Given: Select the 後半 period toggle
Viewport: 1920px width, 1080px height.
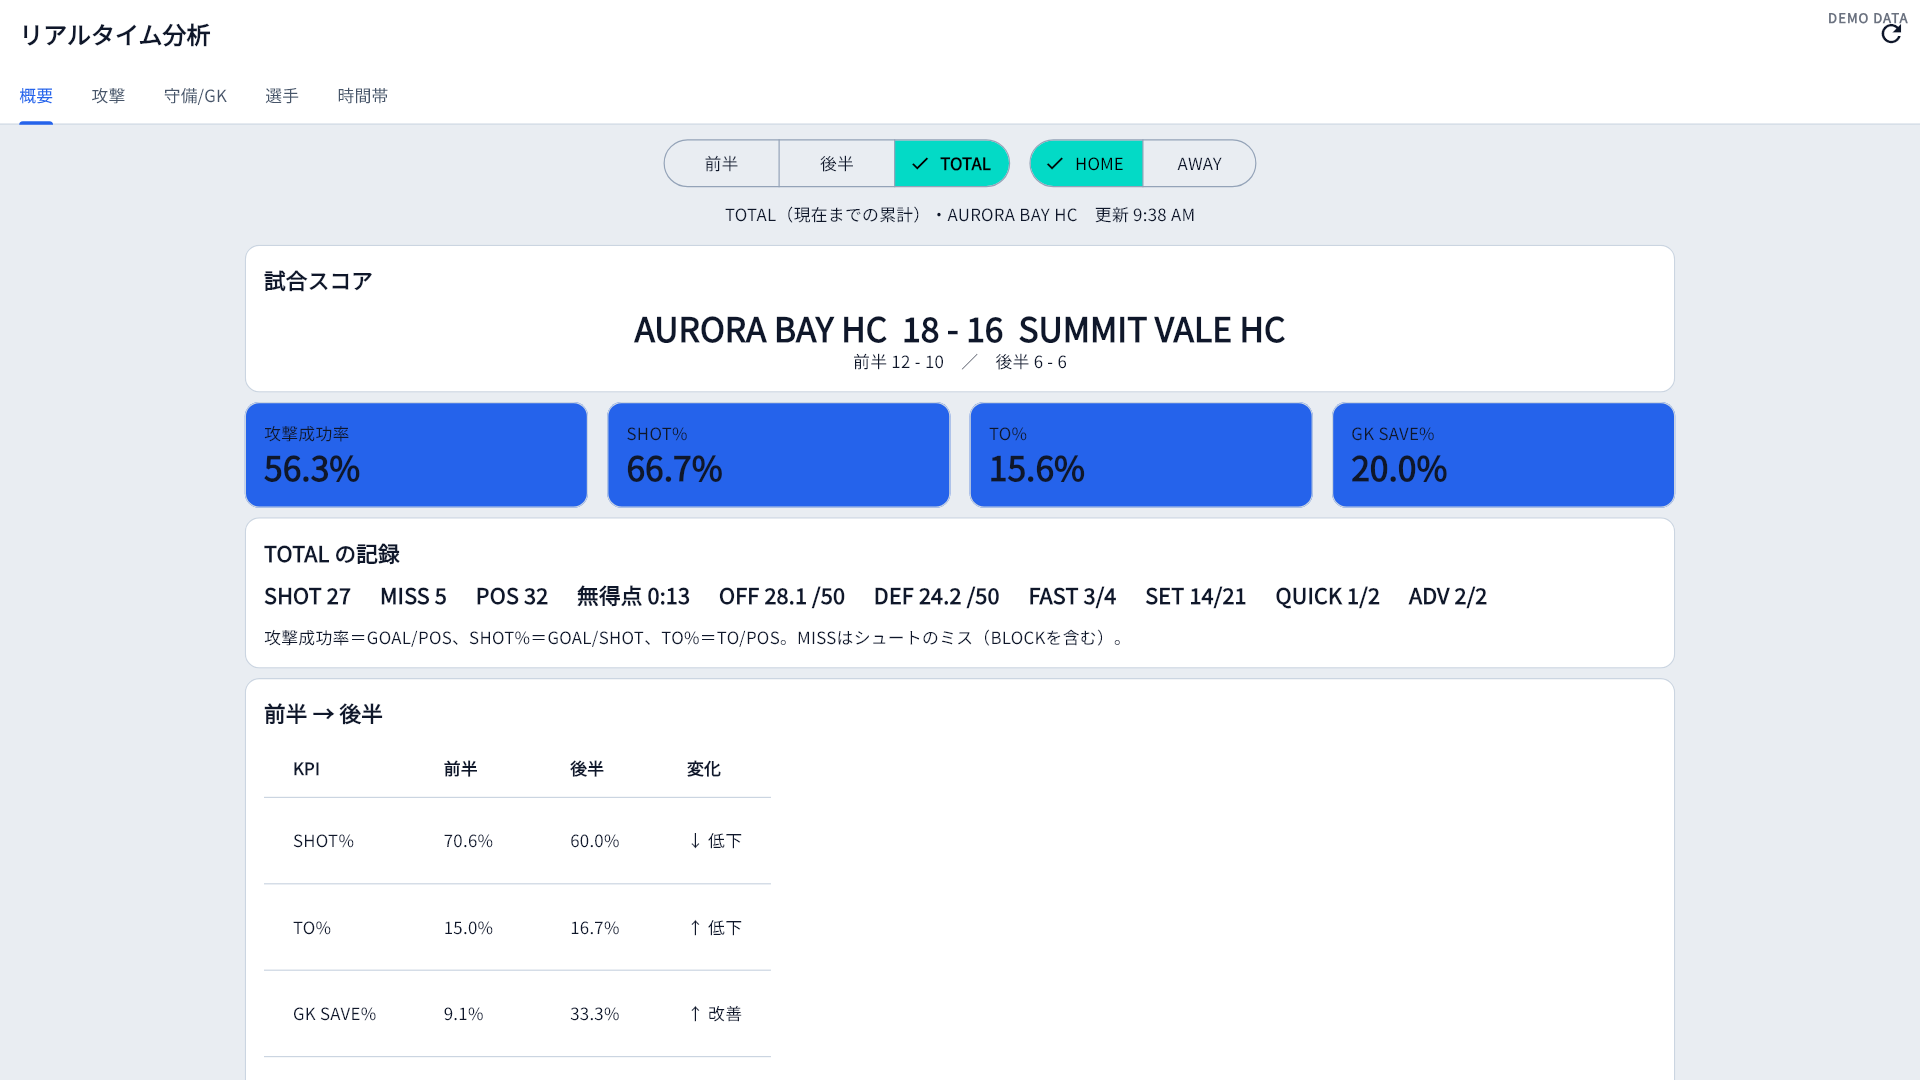Looking at the screenshot, I should (x=837, y=163).
